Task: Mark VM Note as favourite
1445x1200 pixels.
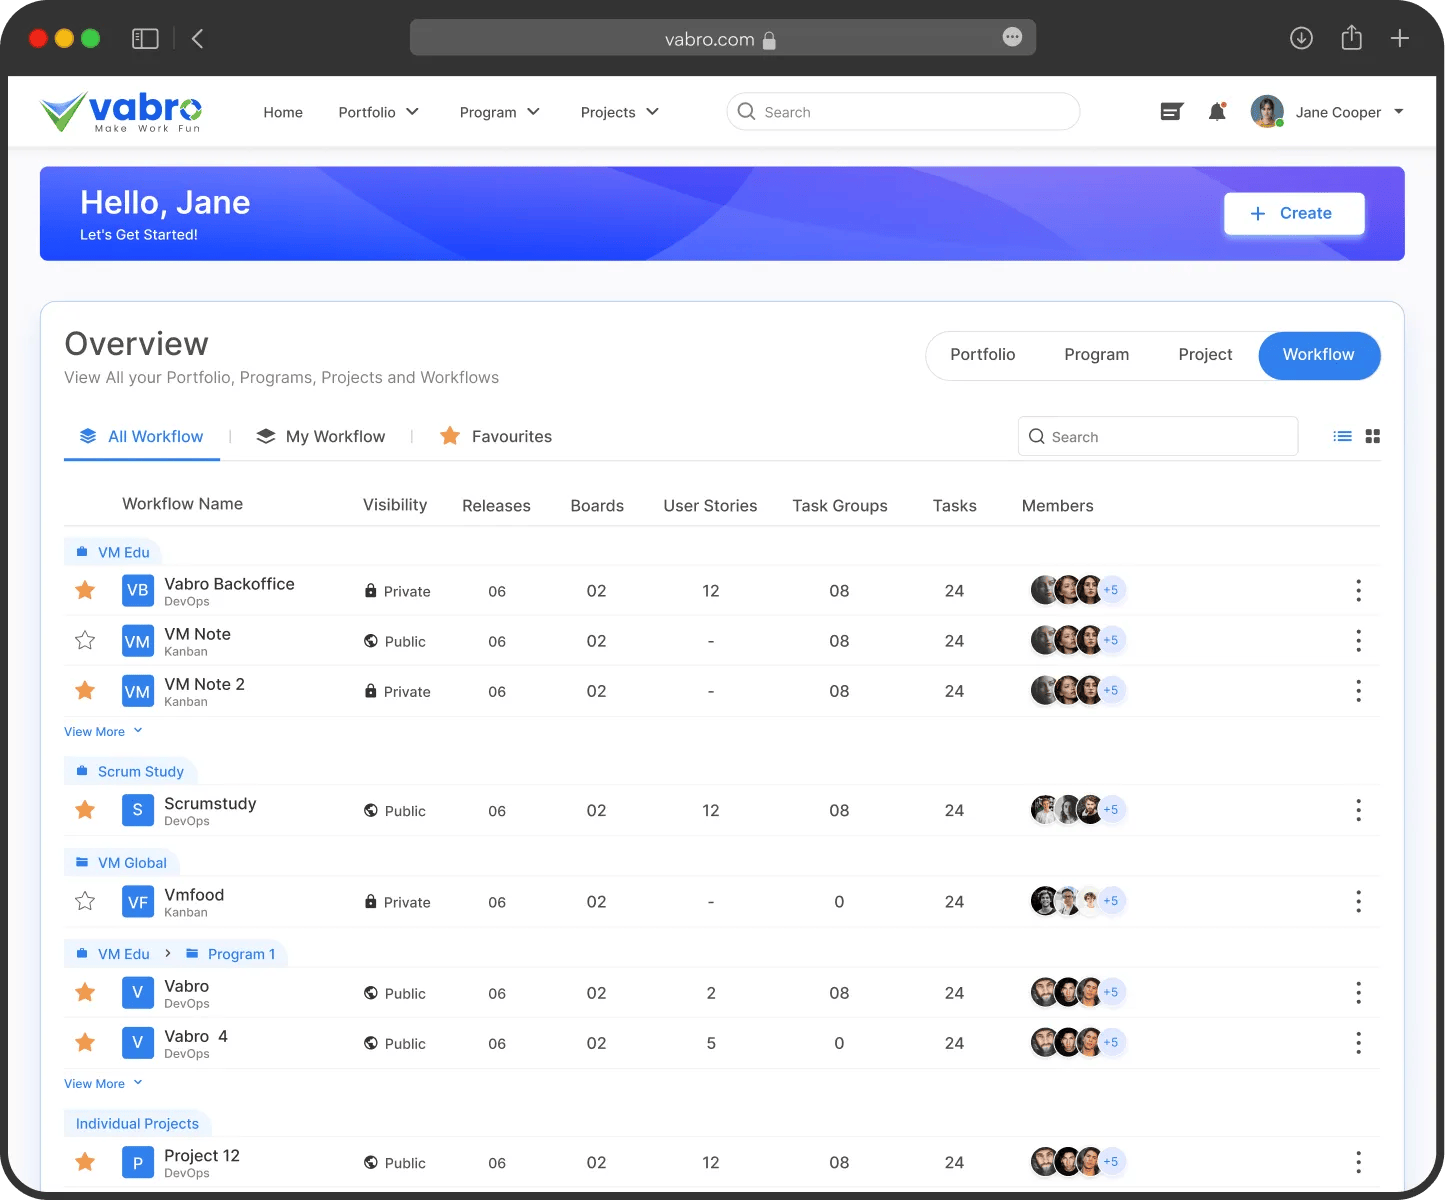Action: (85, 640)
